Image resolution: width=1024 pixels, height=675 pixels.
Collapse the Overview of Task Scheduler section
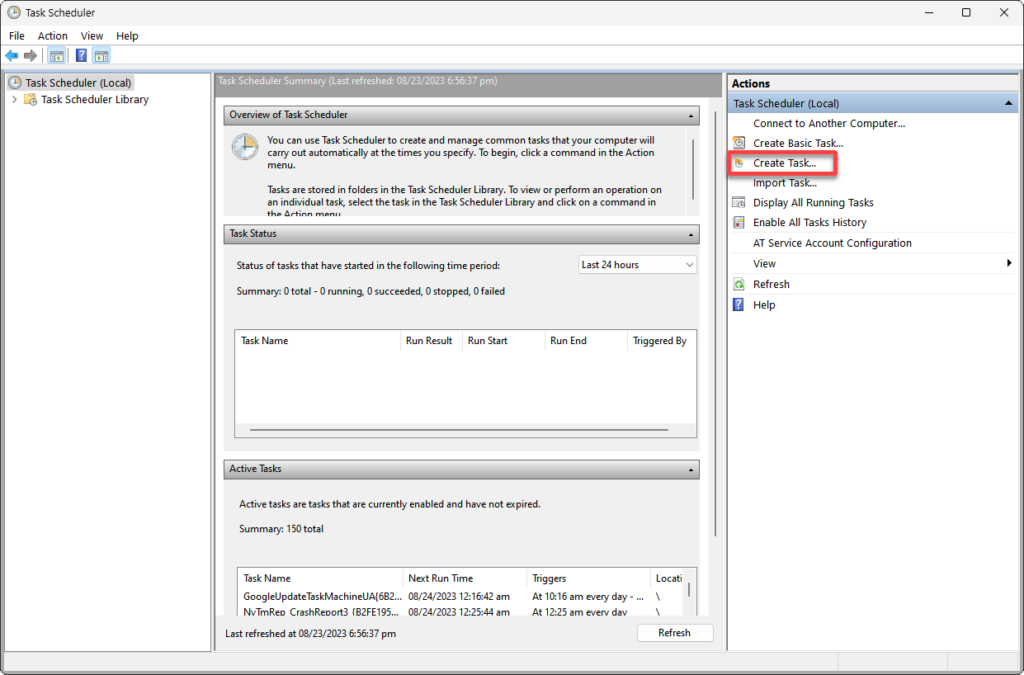click(690, 115)
